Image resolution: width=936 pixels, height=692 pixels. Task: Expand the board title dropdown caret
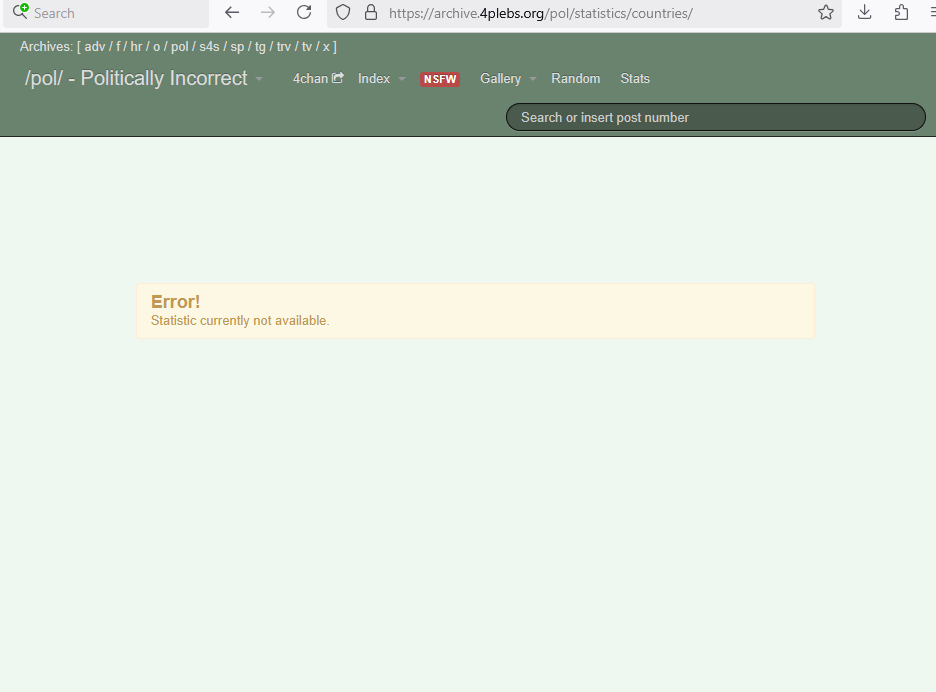pyautogui.click(x=259, y=79)
